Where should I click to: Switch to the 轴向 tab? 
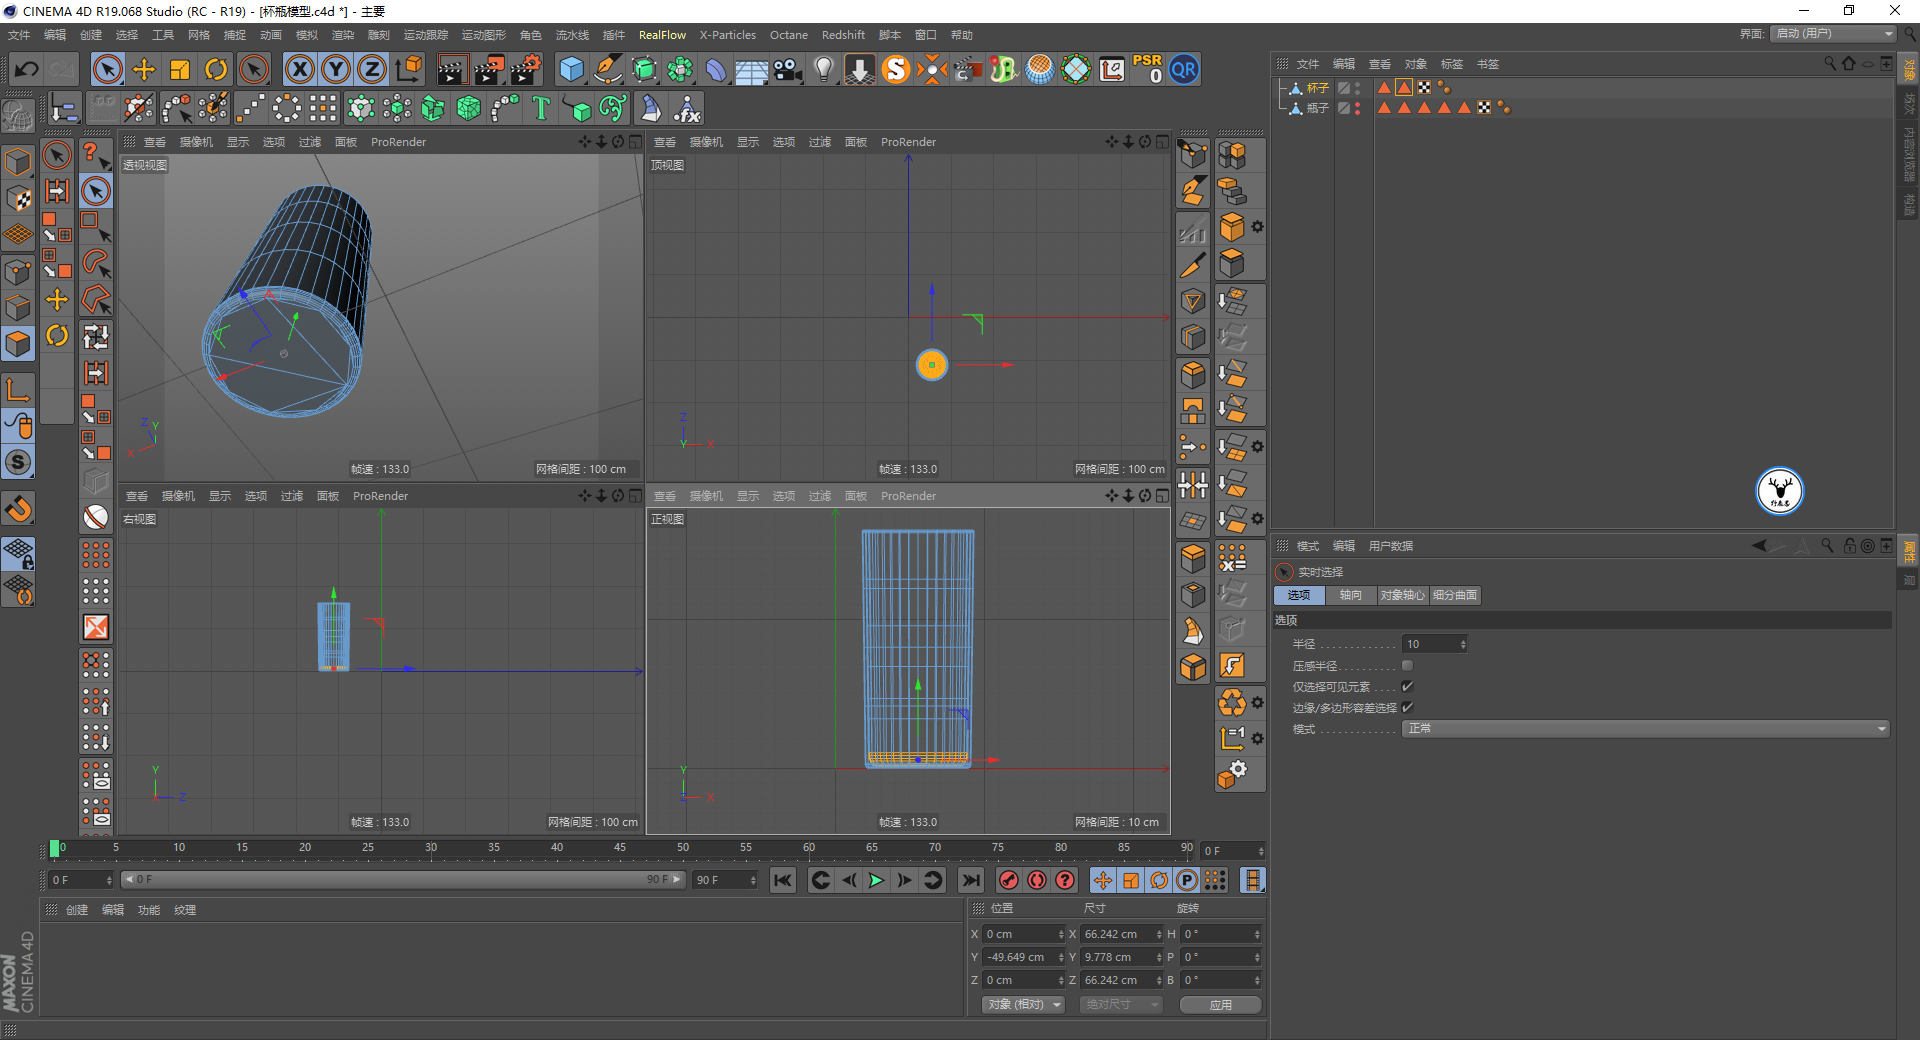[1350, 595]
